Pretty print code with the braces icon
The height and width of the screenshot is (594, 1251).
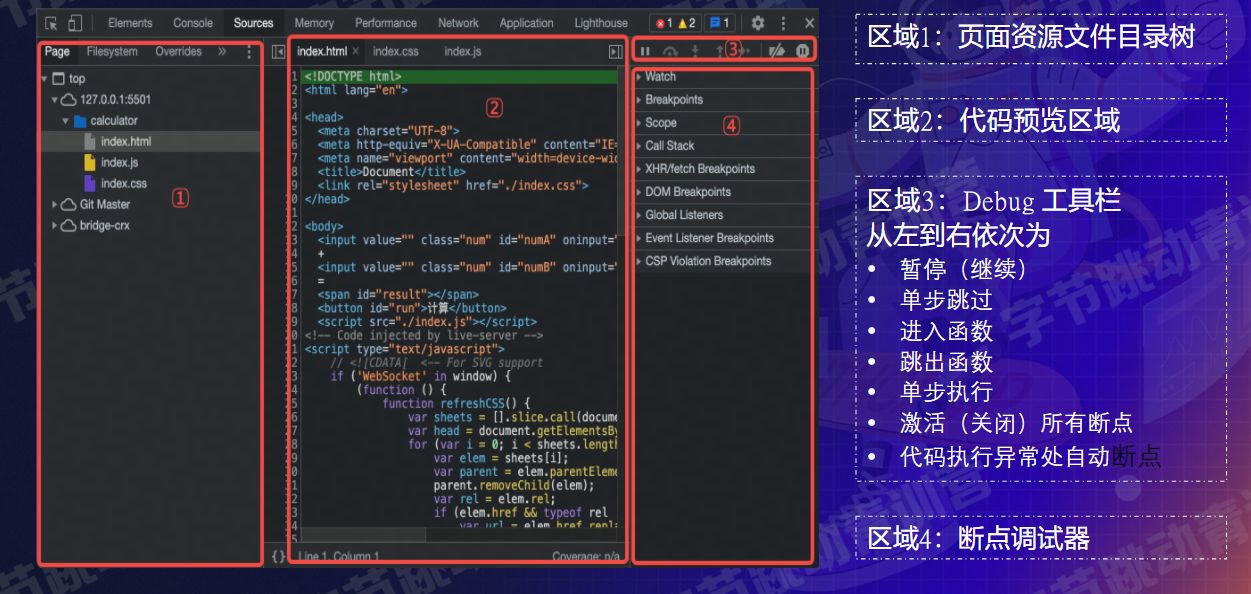click(x=278, y=555)
